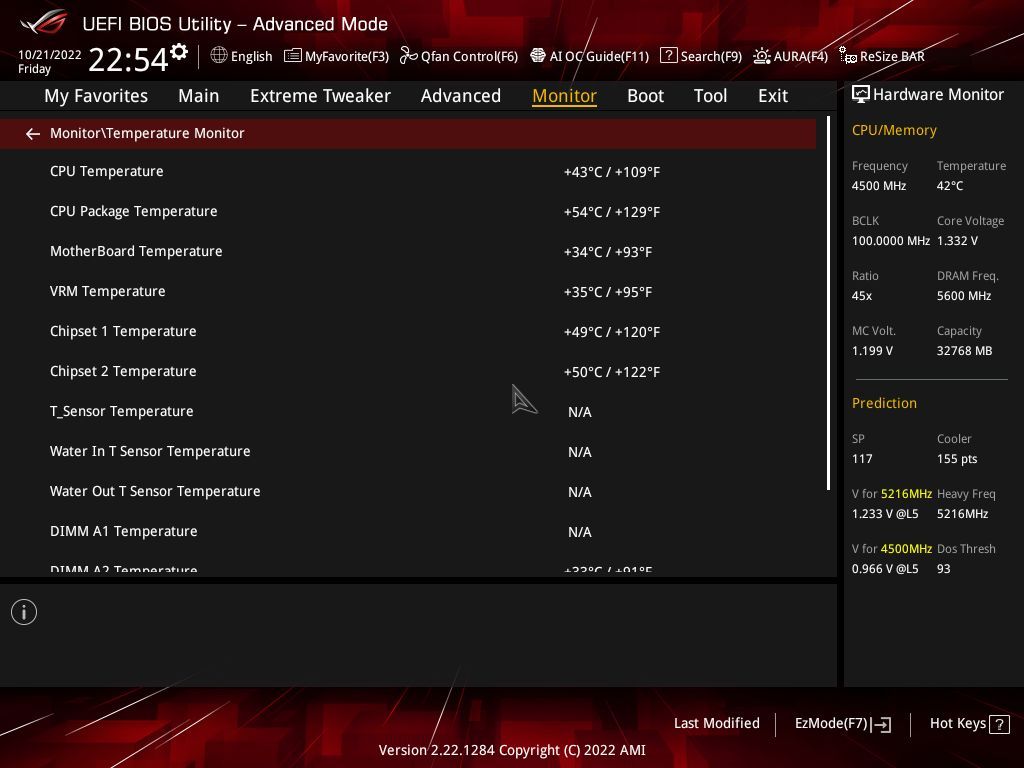
Task: Open AI OC Guide(F11)
Action: click(x=590, y=56)
